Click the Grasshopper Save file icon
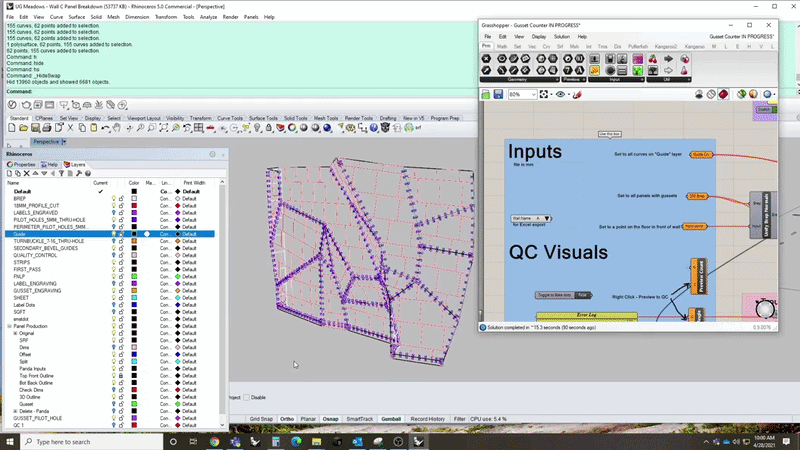Screen dimensions: 800x450 pyautogui.click(x=498, y=94)
